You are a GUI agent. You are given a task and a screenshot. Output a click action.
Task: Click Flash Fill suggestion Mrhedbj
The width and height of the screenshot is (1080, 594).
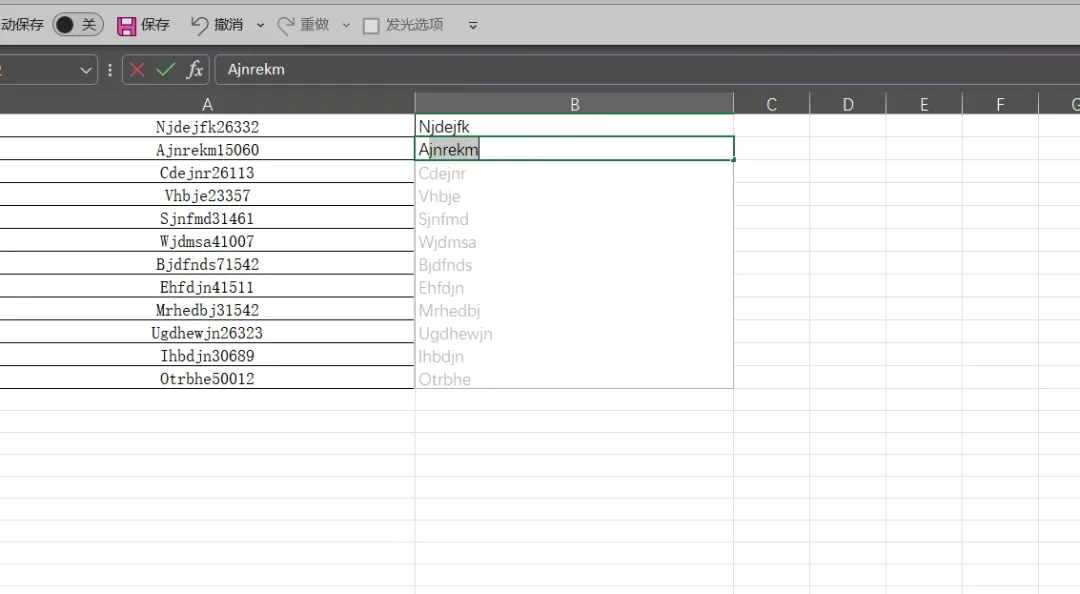574,310
